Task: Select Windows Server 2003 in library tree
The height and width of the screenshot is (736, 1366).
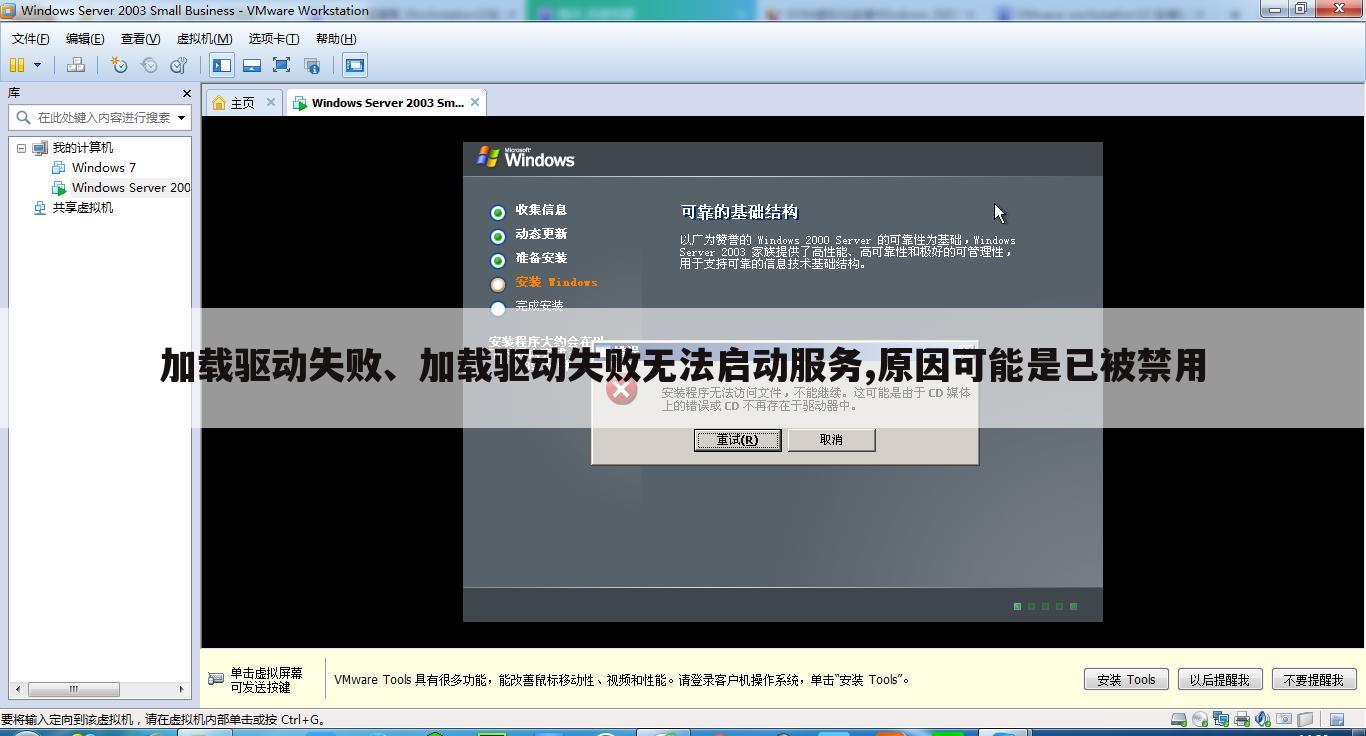Action: 131,187
